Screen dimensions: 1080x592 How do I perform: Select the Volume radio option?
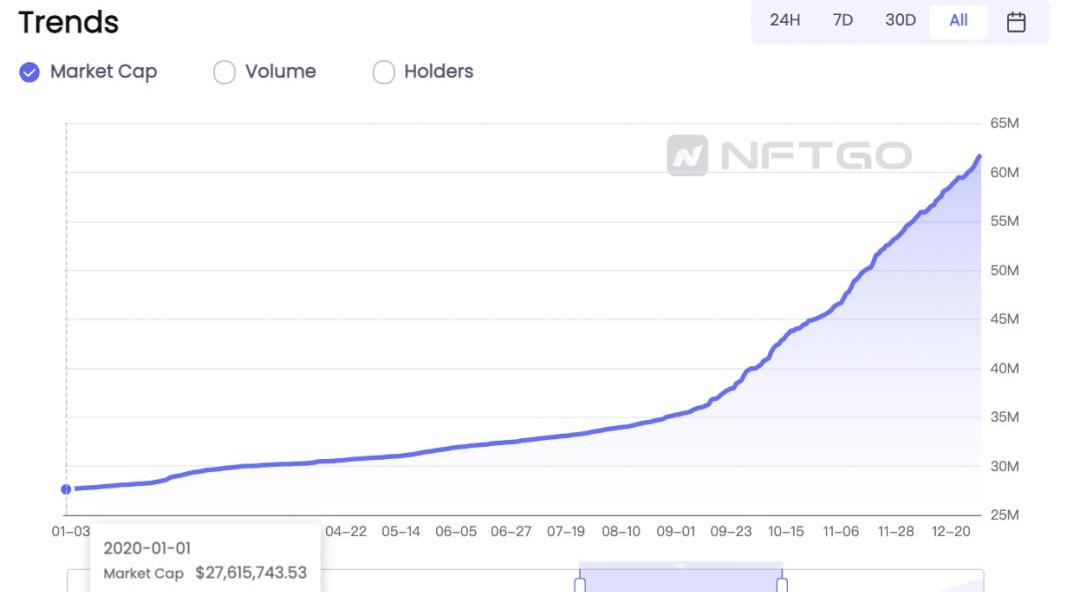coord(224,72)
